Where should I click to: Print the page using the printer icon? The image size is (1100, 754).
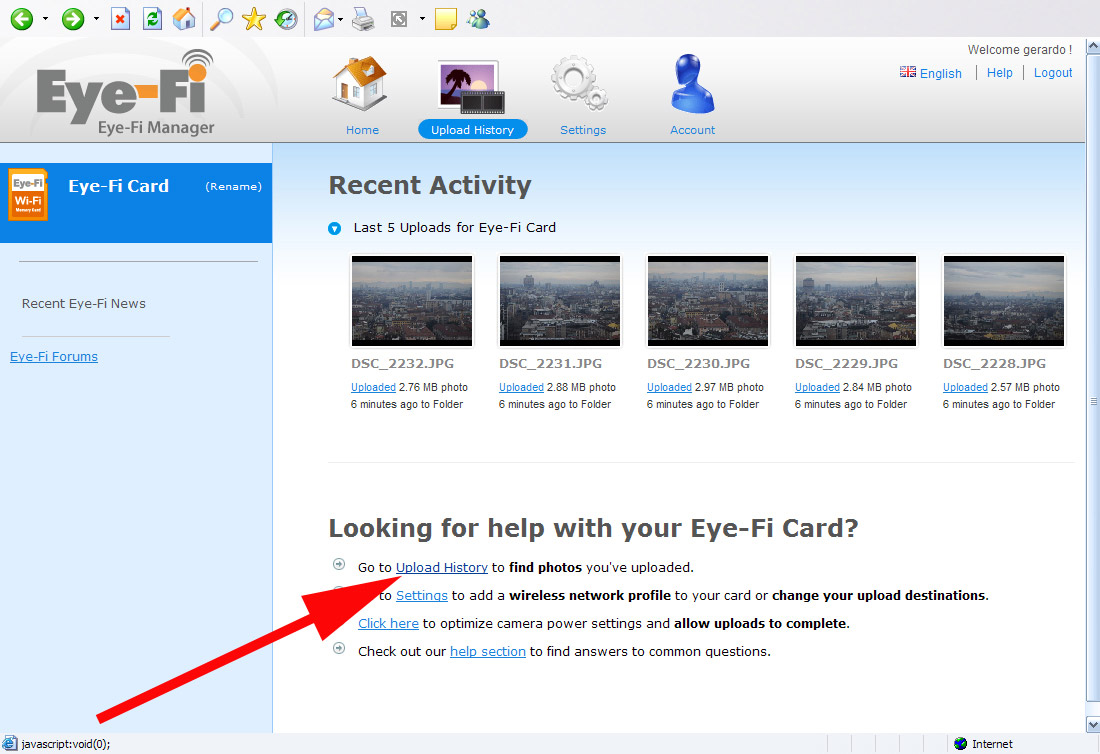click(x=363, y=19)
